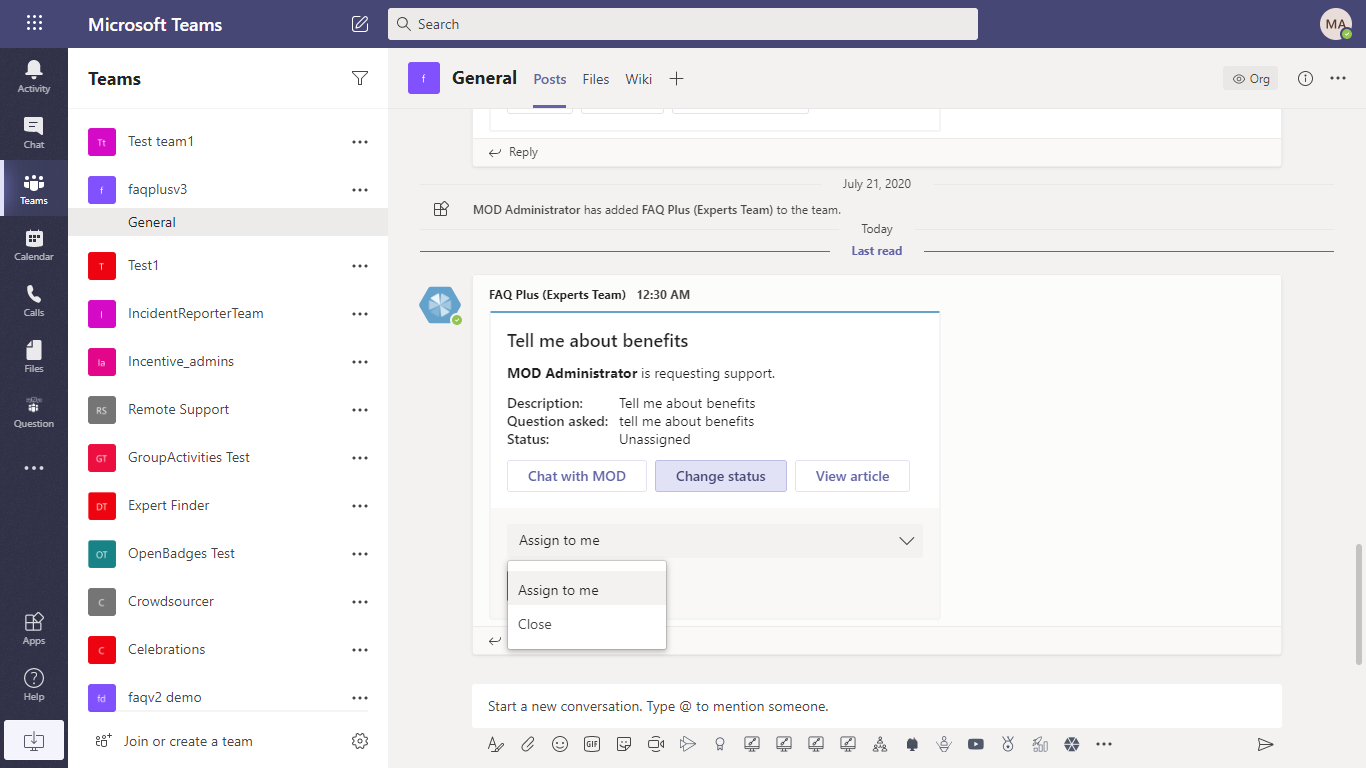This screenshot has width=1366, height=768.
Task: Open Files in left rail
Action: (x=34, y=356)
